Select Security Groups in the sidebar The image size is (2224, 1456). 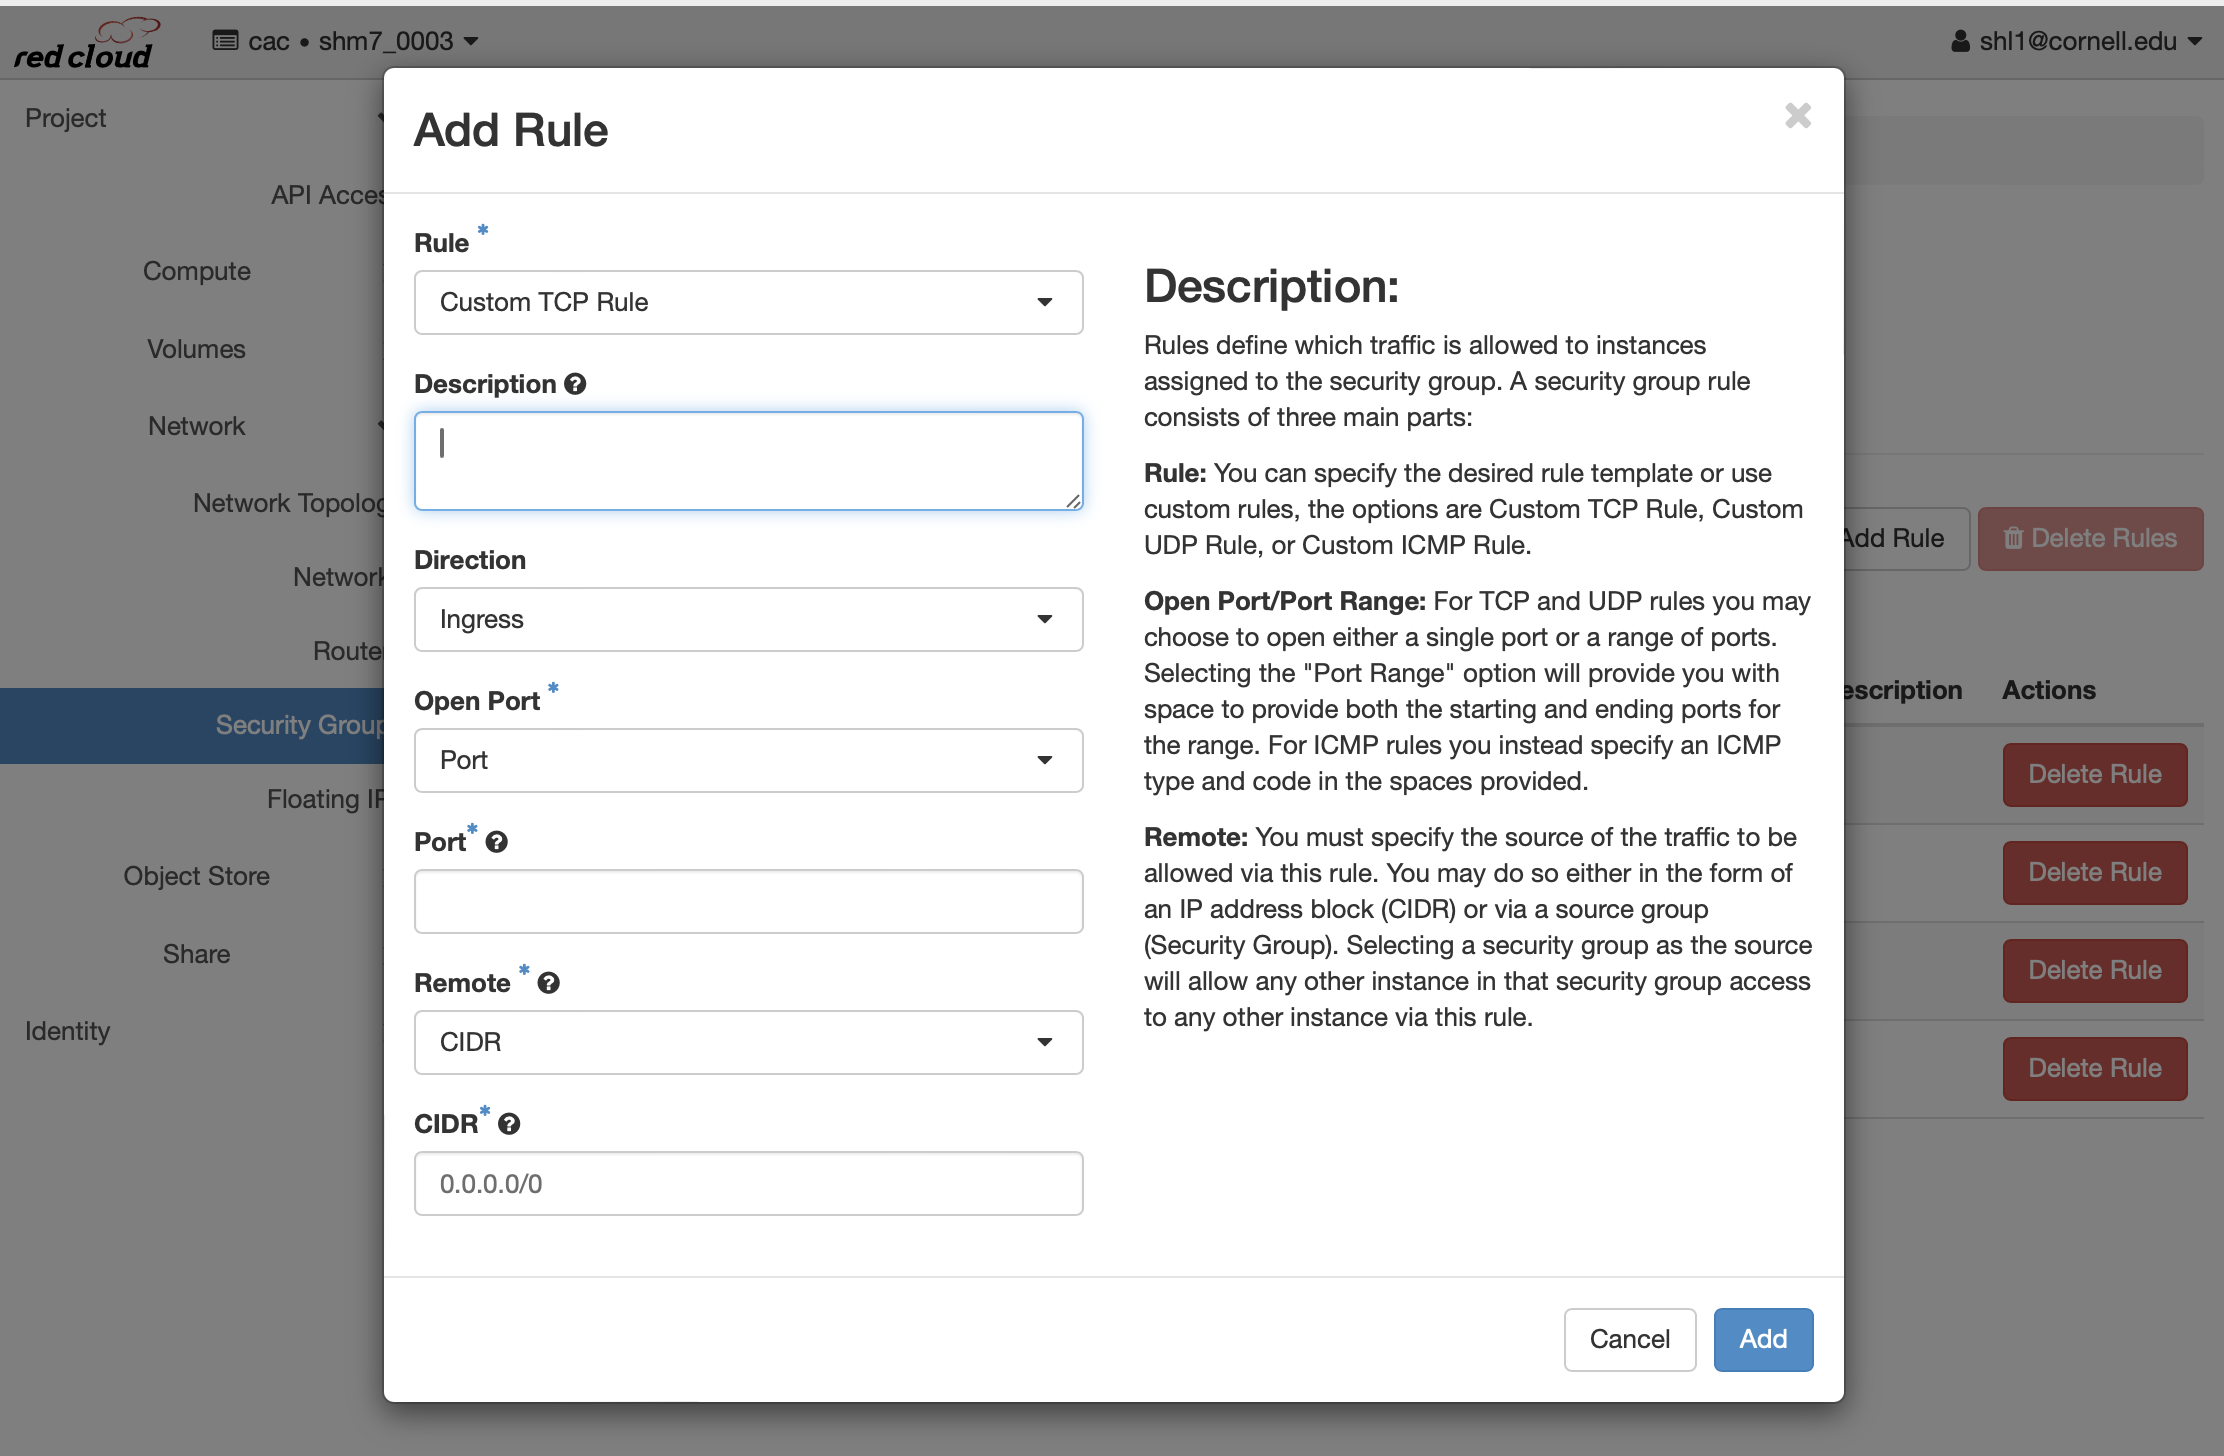[192, 725]
